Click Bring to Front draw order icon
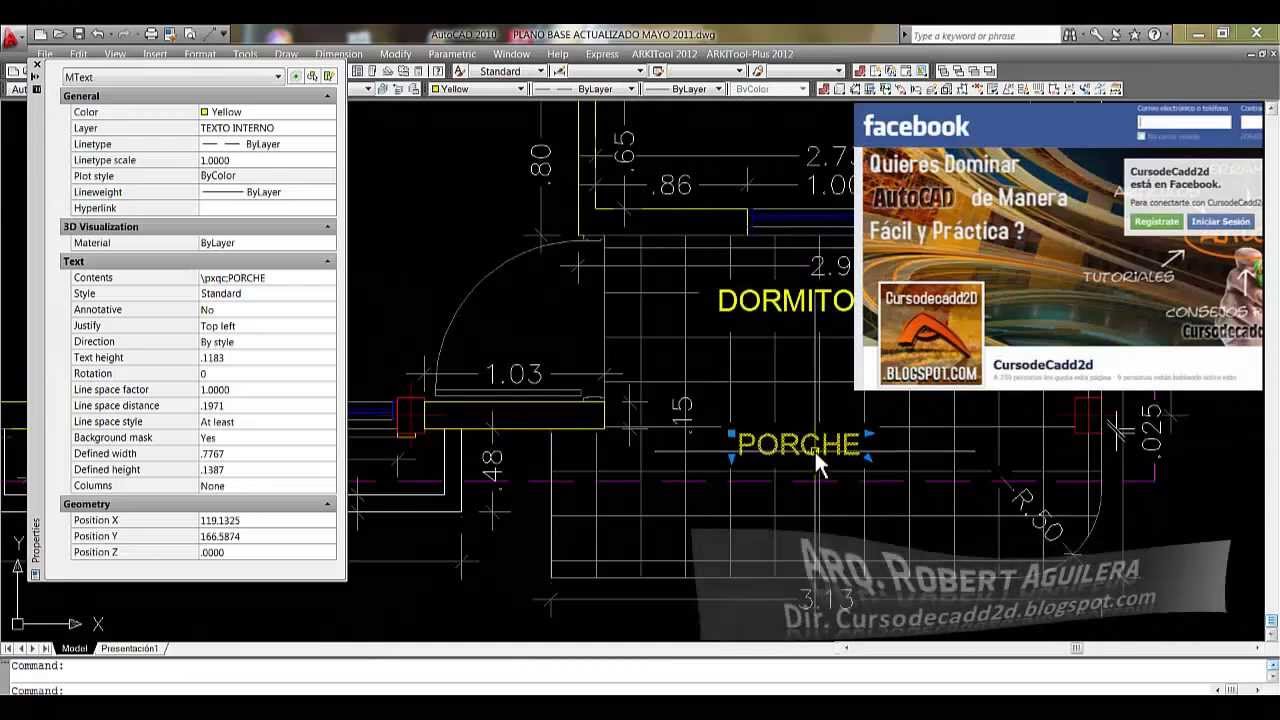 945,71
